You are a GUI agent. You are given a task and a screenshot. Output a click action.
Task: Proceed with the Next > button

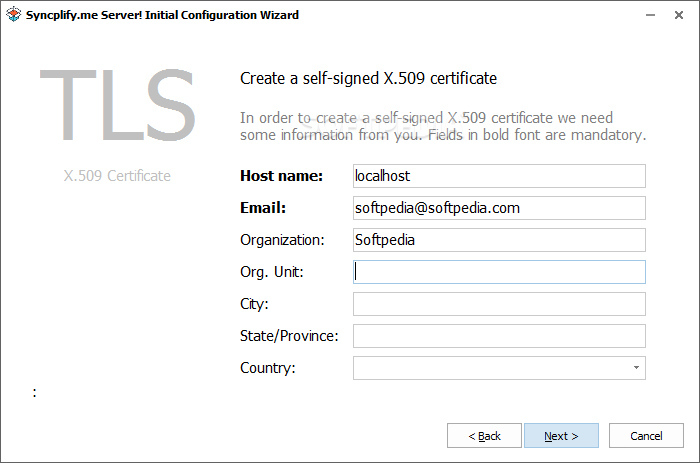(x=561, y=436)
